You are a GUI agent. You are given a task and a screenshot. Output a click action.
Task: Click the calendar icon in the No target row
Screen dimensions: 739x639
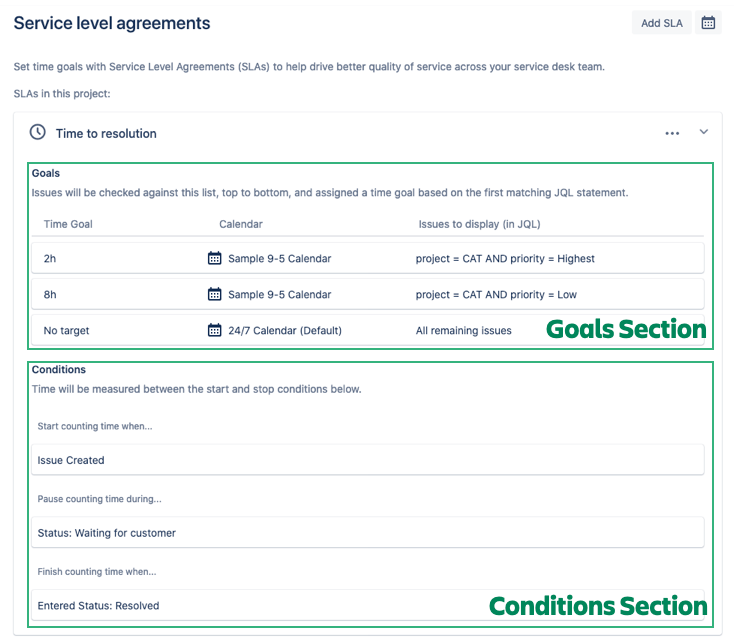click(x=214, y=330)
